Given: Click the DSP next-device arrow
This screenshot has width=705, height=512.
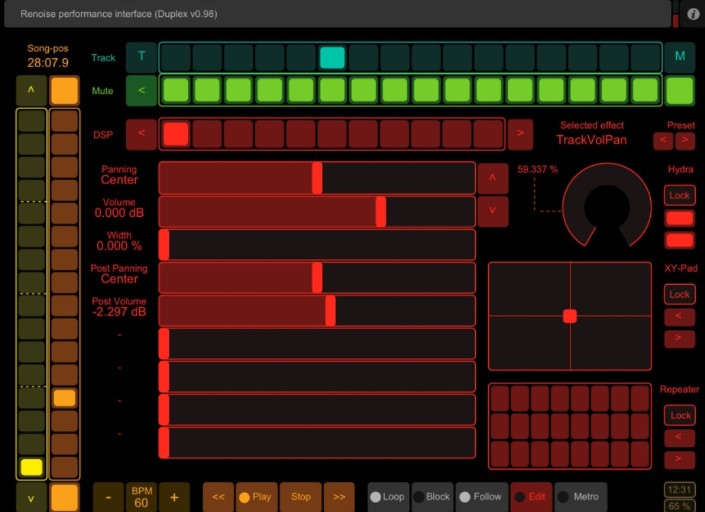Looking at the screenshot, I should pos(520,134).
